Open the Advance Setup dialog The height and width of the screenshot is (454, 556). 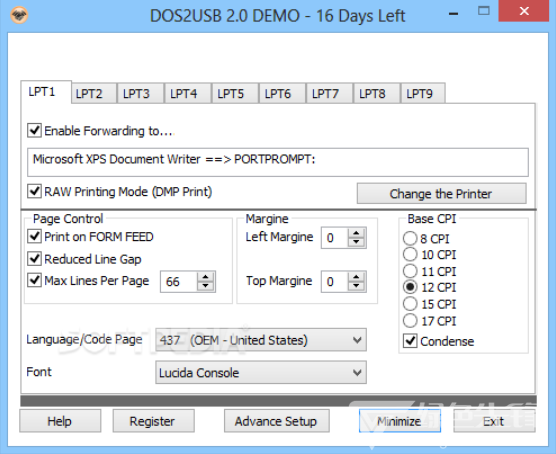(277, 421)
